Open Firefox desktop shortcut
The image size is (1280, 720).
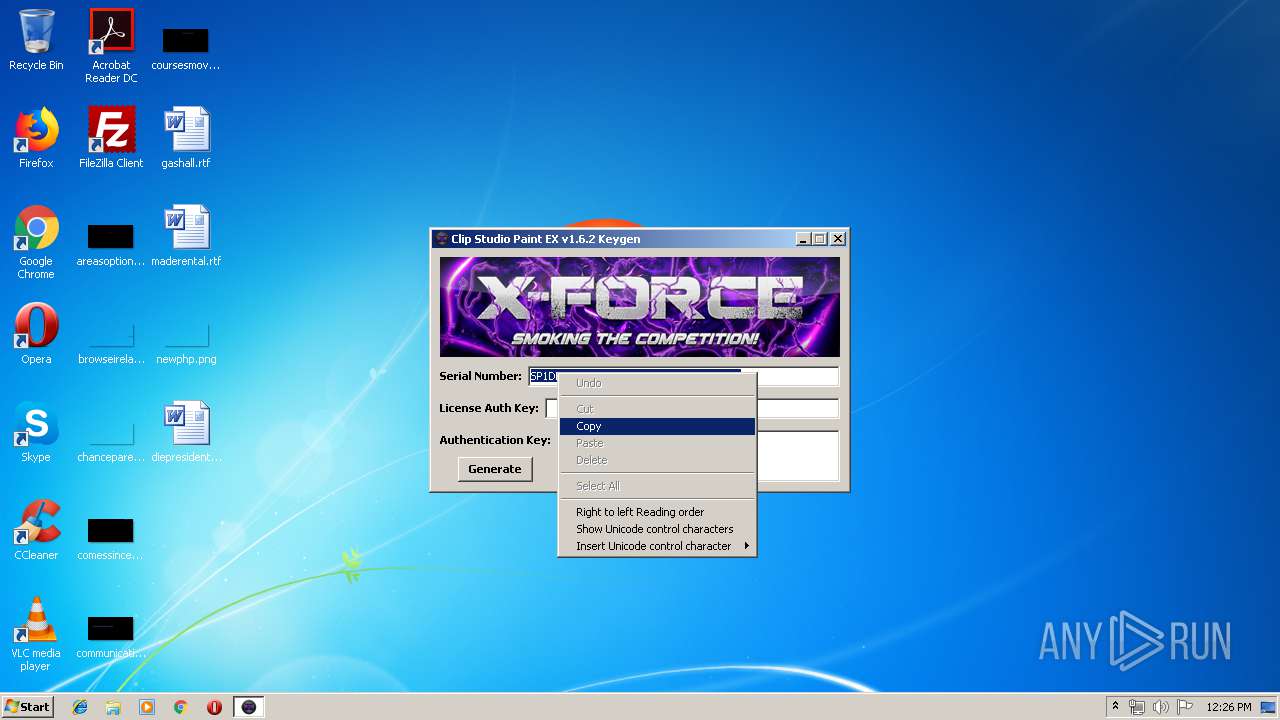coord(36,138)
